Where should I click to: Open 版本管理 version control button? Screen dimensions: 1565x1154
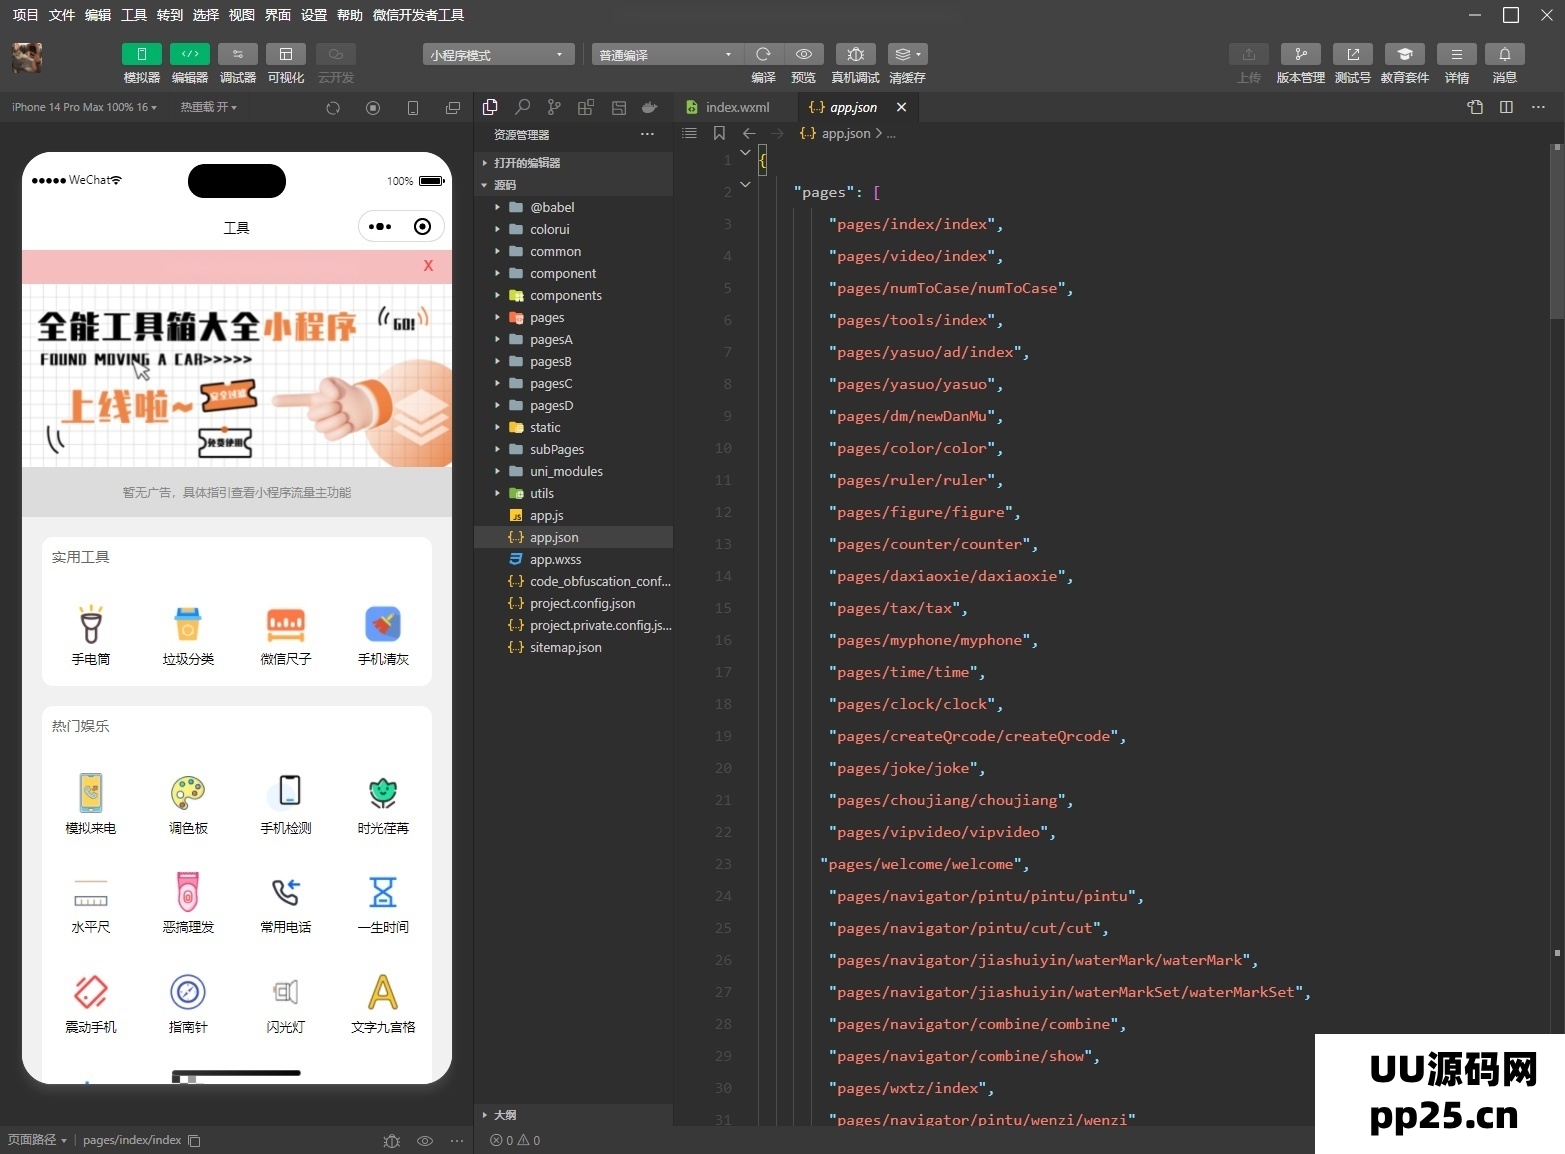click(1300, 54)
